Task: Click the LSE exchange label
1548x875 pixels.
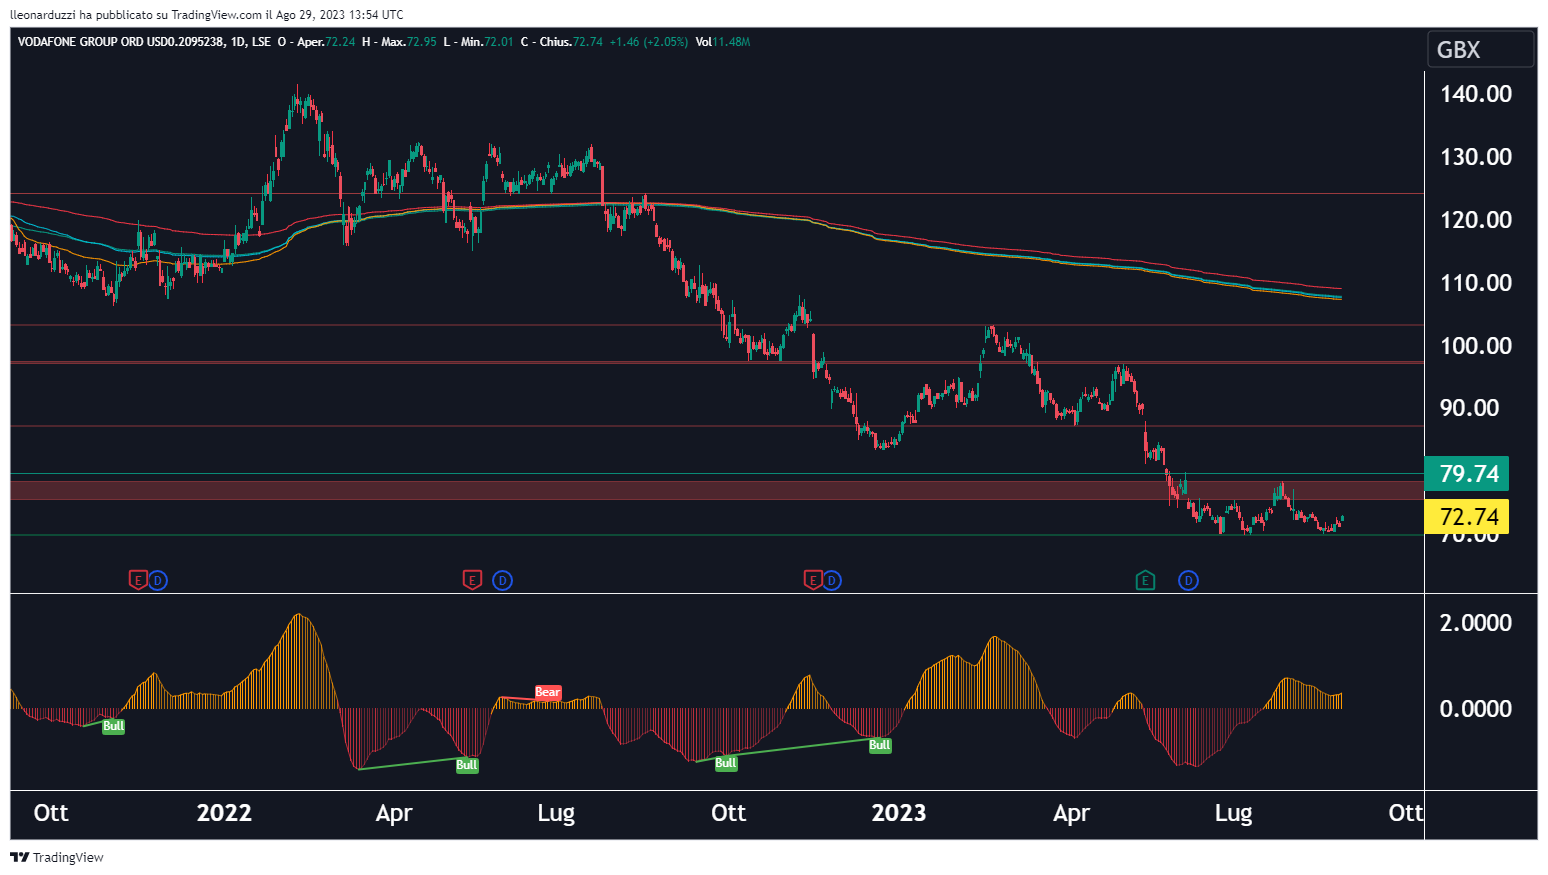Action: click(x=261, y=42)
